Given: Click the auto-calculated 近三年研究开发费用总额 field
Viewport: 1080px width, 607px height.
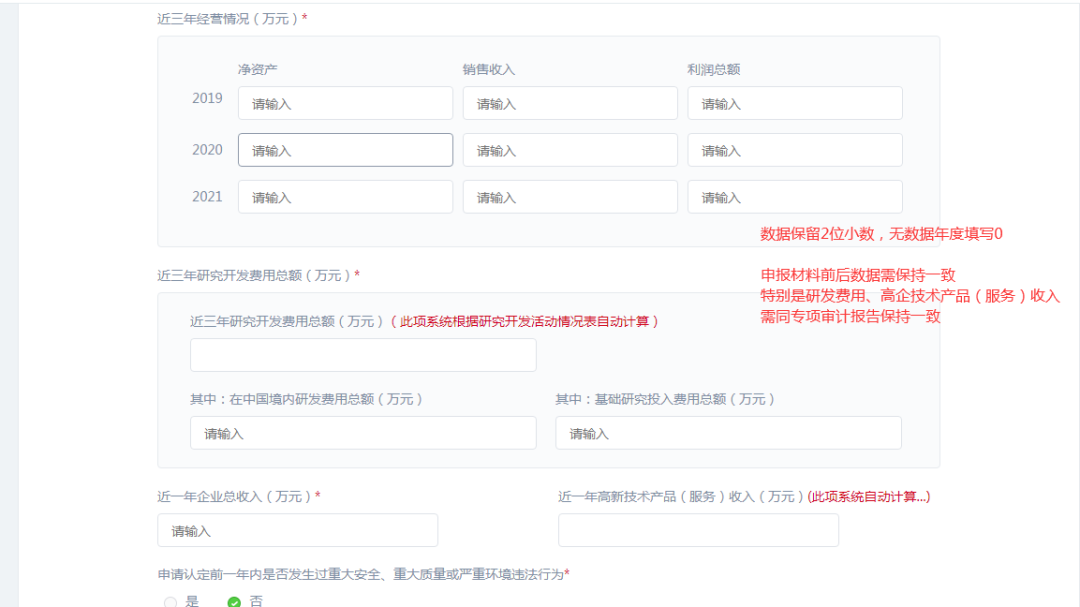Looking at the screenshot, I should (x=363, y=355).
